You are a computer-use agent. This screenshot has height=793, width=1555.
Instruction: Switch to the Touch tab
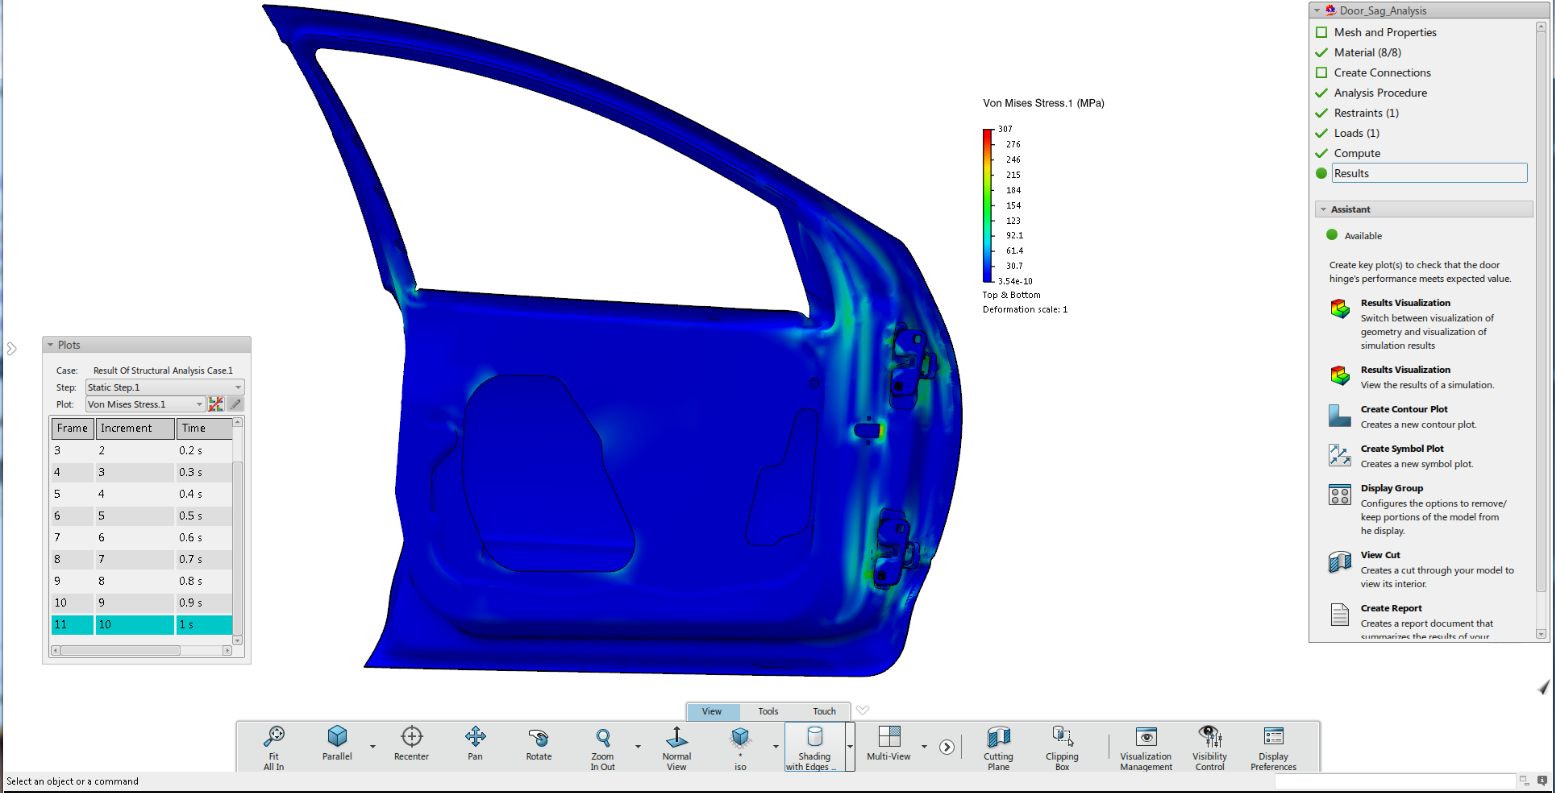point(824,712)
